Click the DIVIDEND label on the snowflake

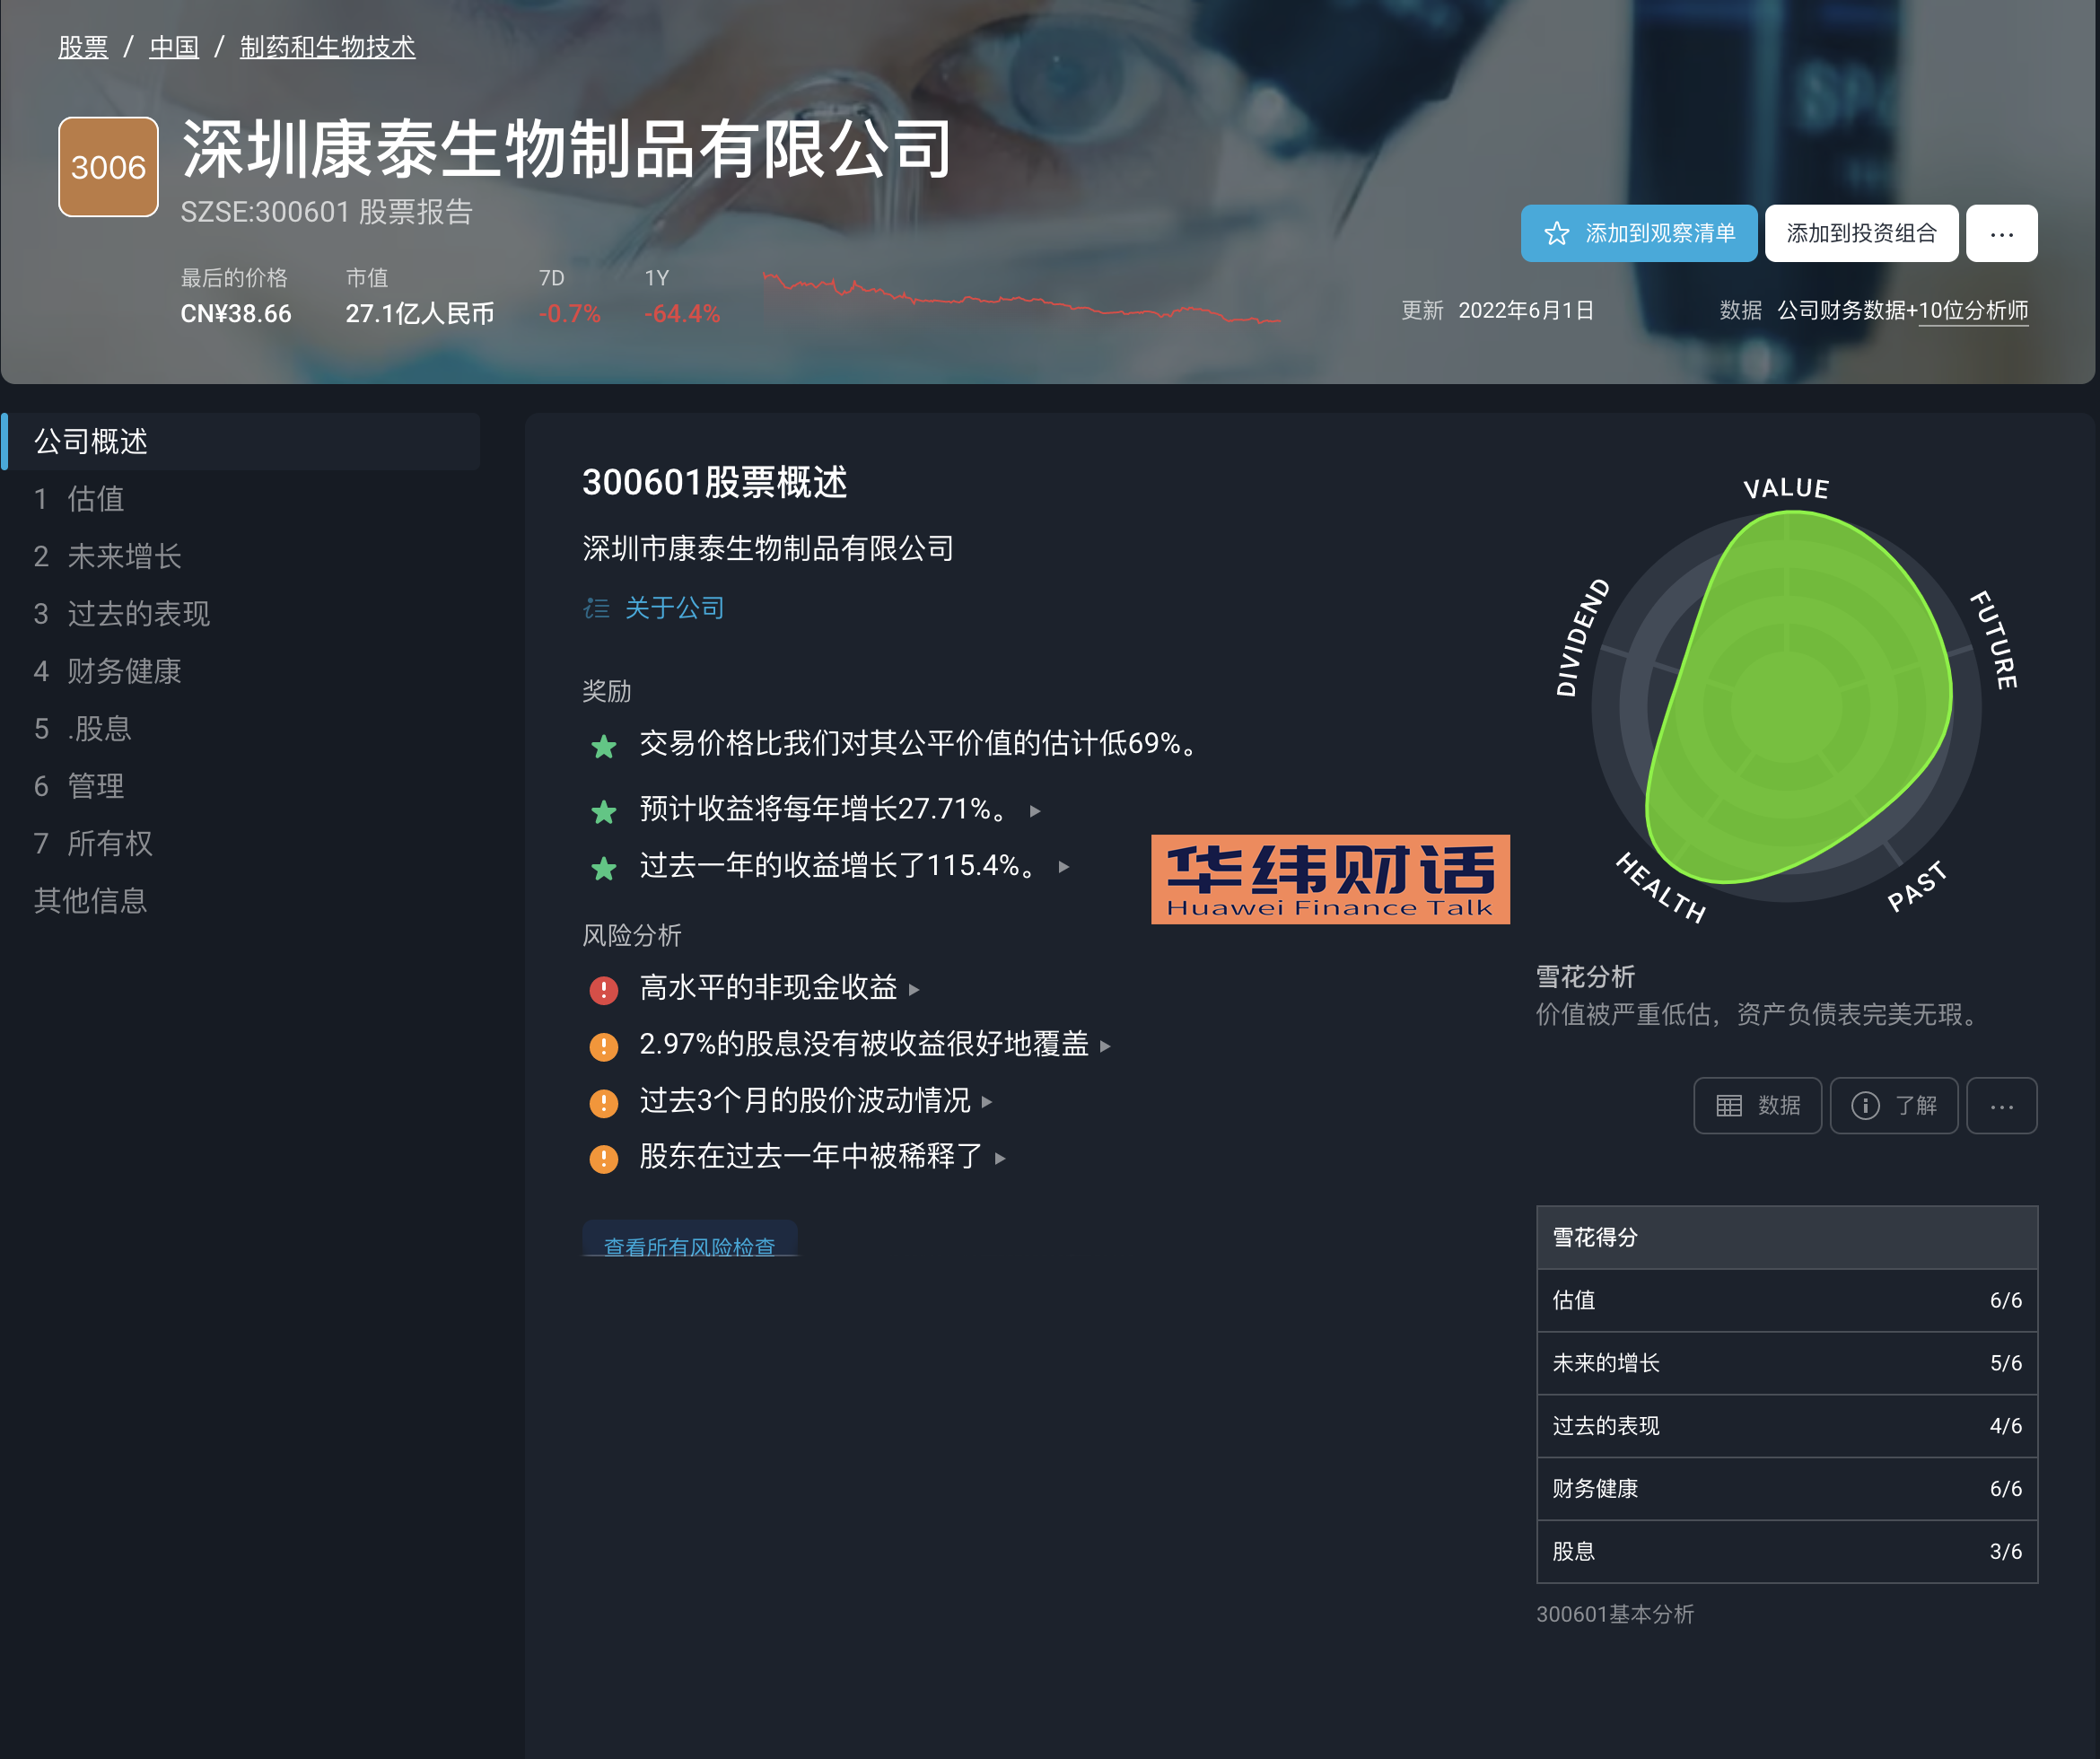click(x=1582, y=637)
